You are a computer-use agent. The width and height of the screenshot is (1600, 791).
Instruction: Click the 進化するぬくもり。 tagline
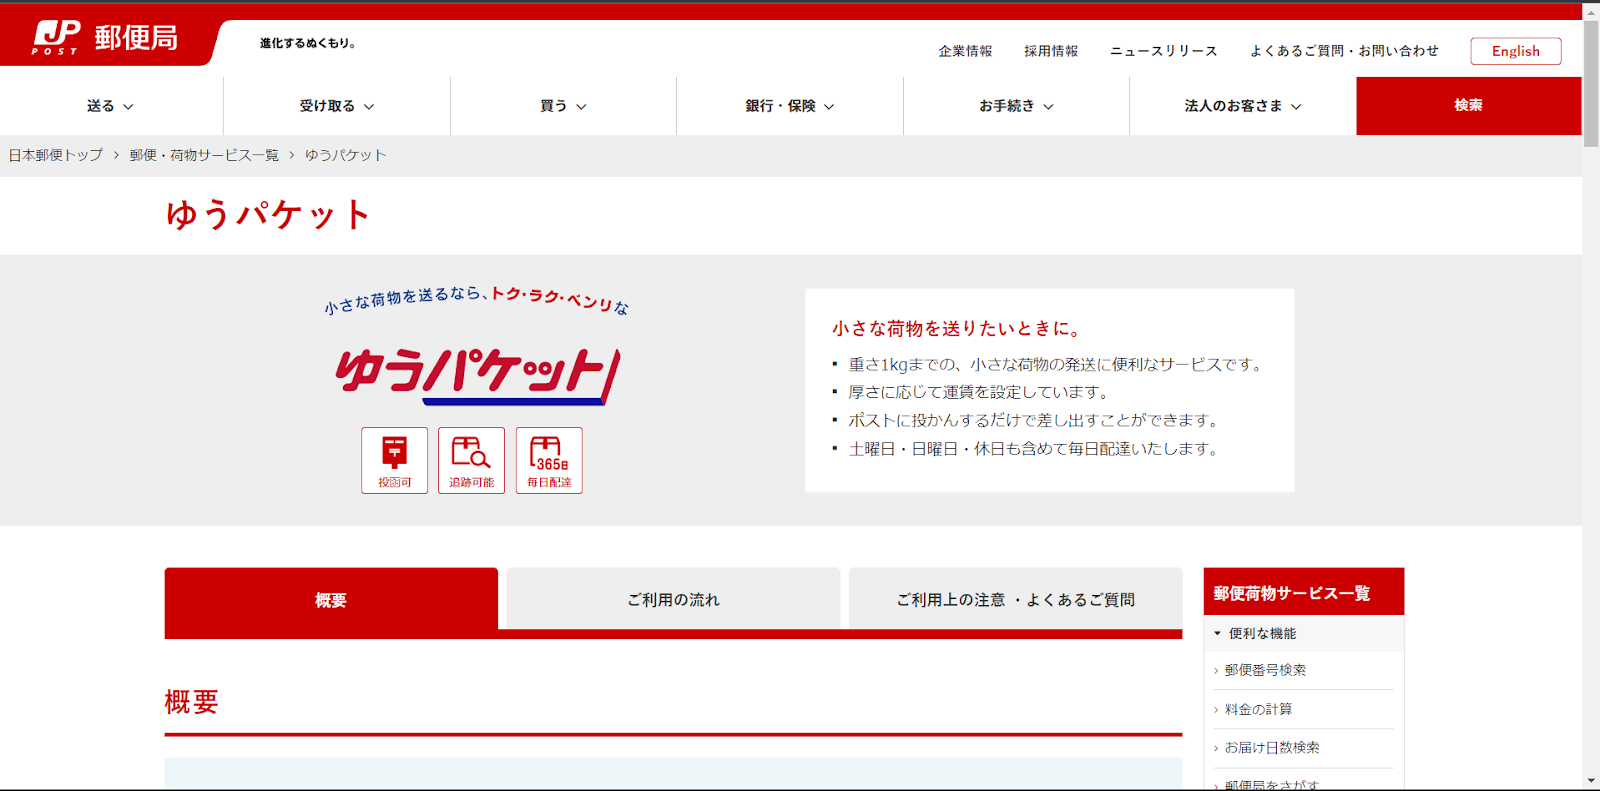pos(308,43)
